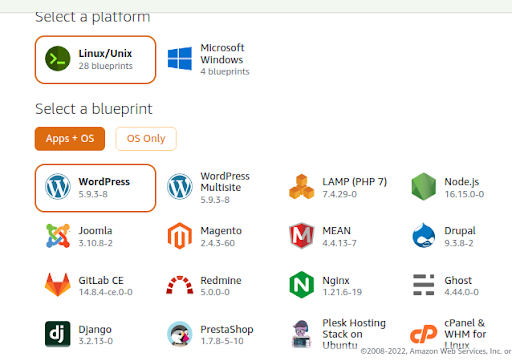Click the Select a blueprint heading
512x361 pixels.
[94, 109]
